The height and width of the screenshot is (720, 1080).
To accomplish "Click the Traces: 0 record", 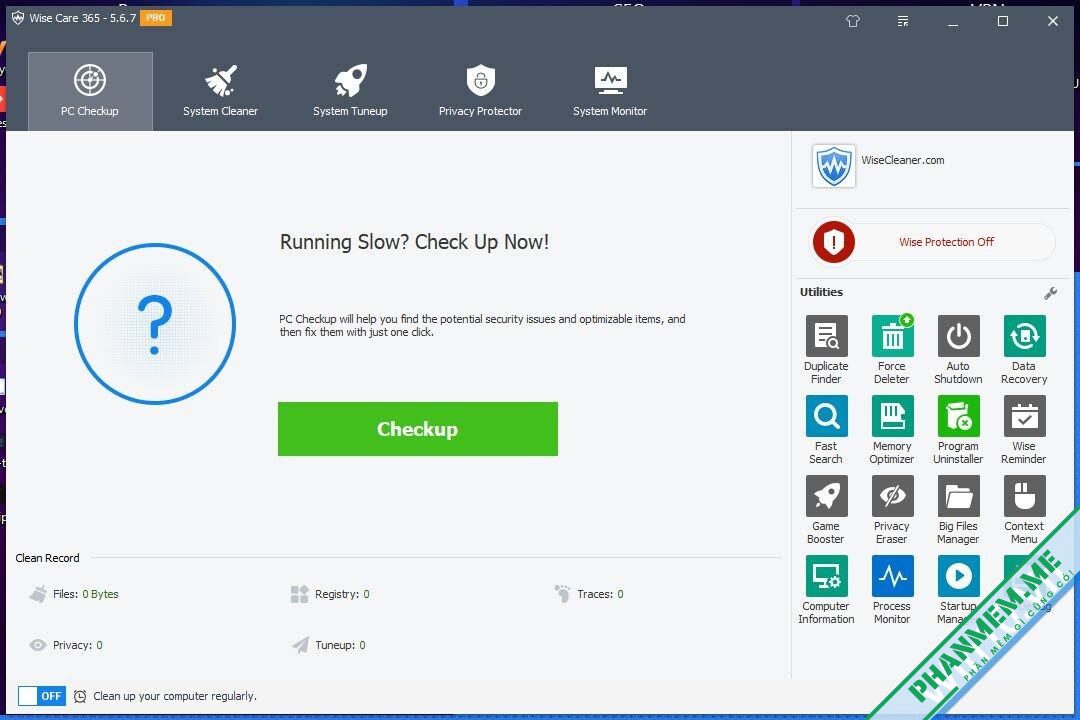I will [589, 594].
